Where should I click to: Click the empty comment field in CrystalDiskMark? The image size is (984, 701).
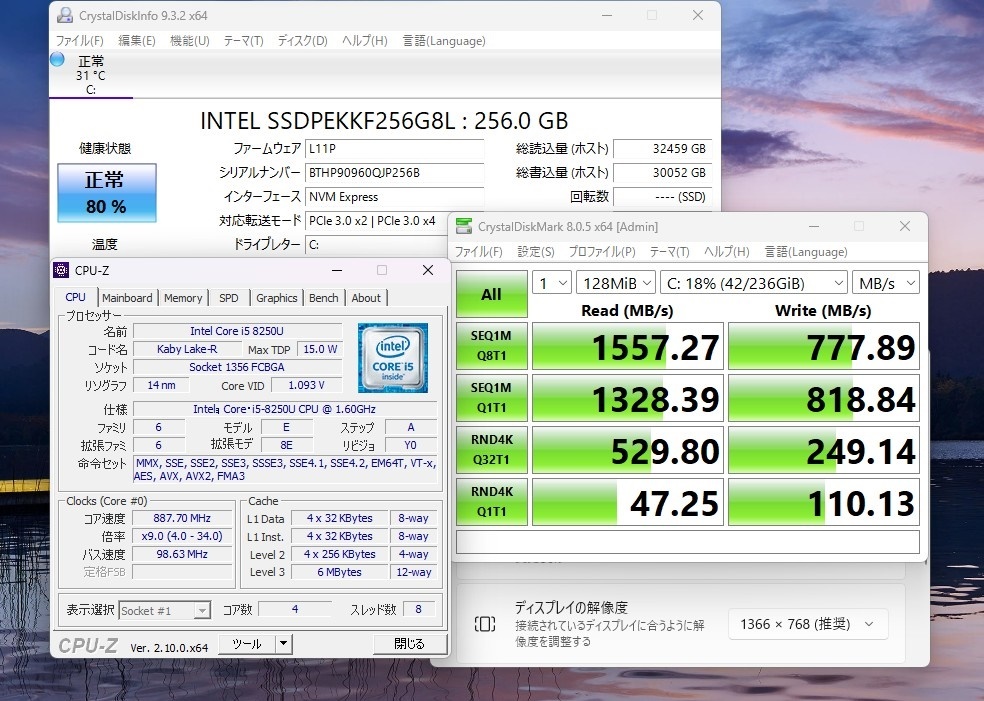(x=688, y=542)
